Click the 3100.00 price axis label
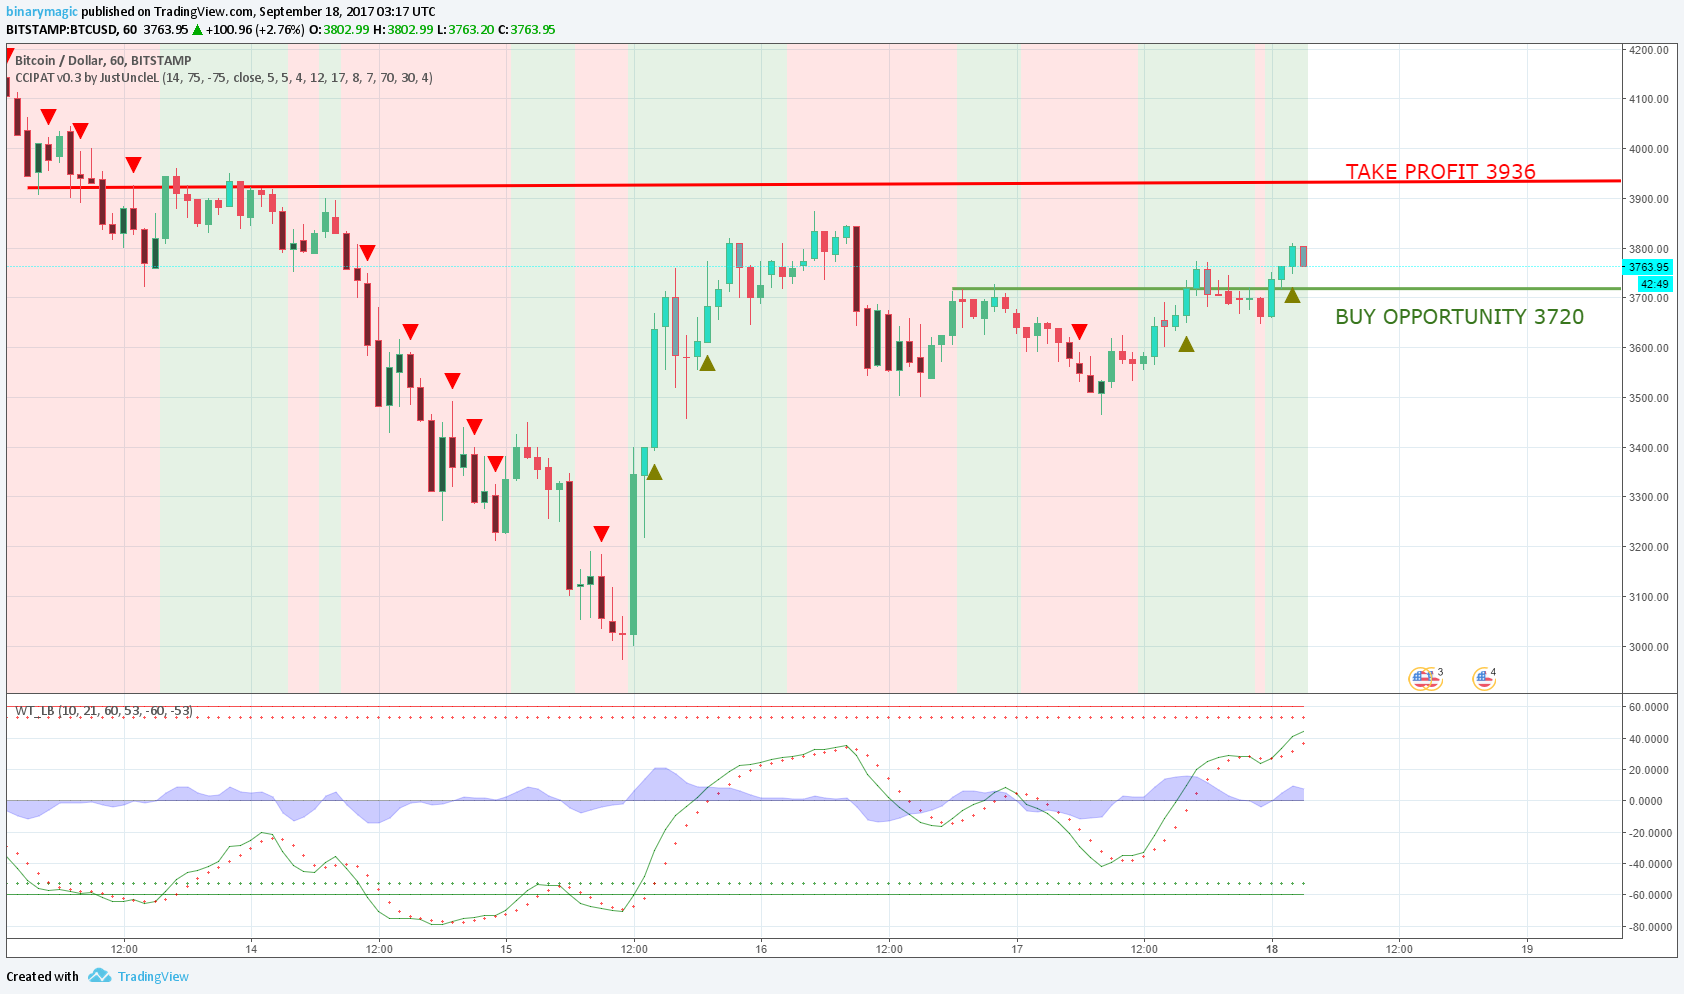1684x994 pixels. (1649, 597)
